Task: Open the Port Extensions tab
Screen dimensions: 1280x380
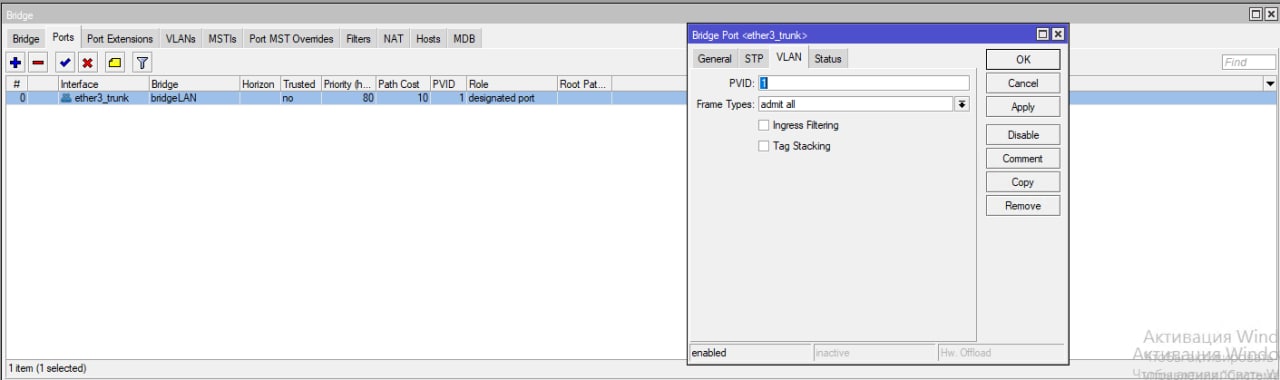Action: coord(120,39)
